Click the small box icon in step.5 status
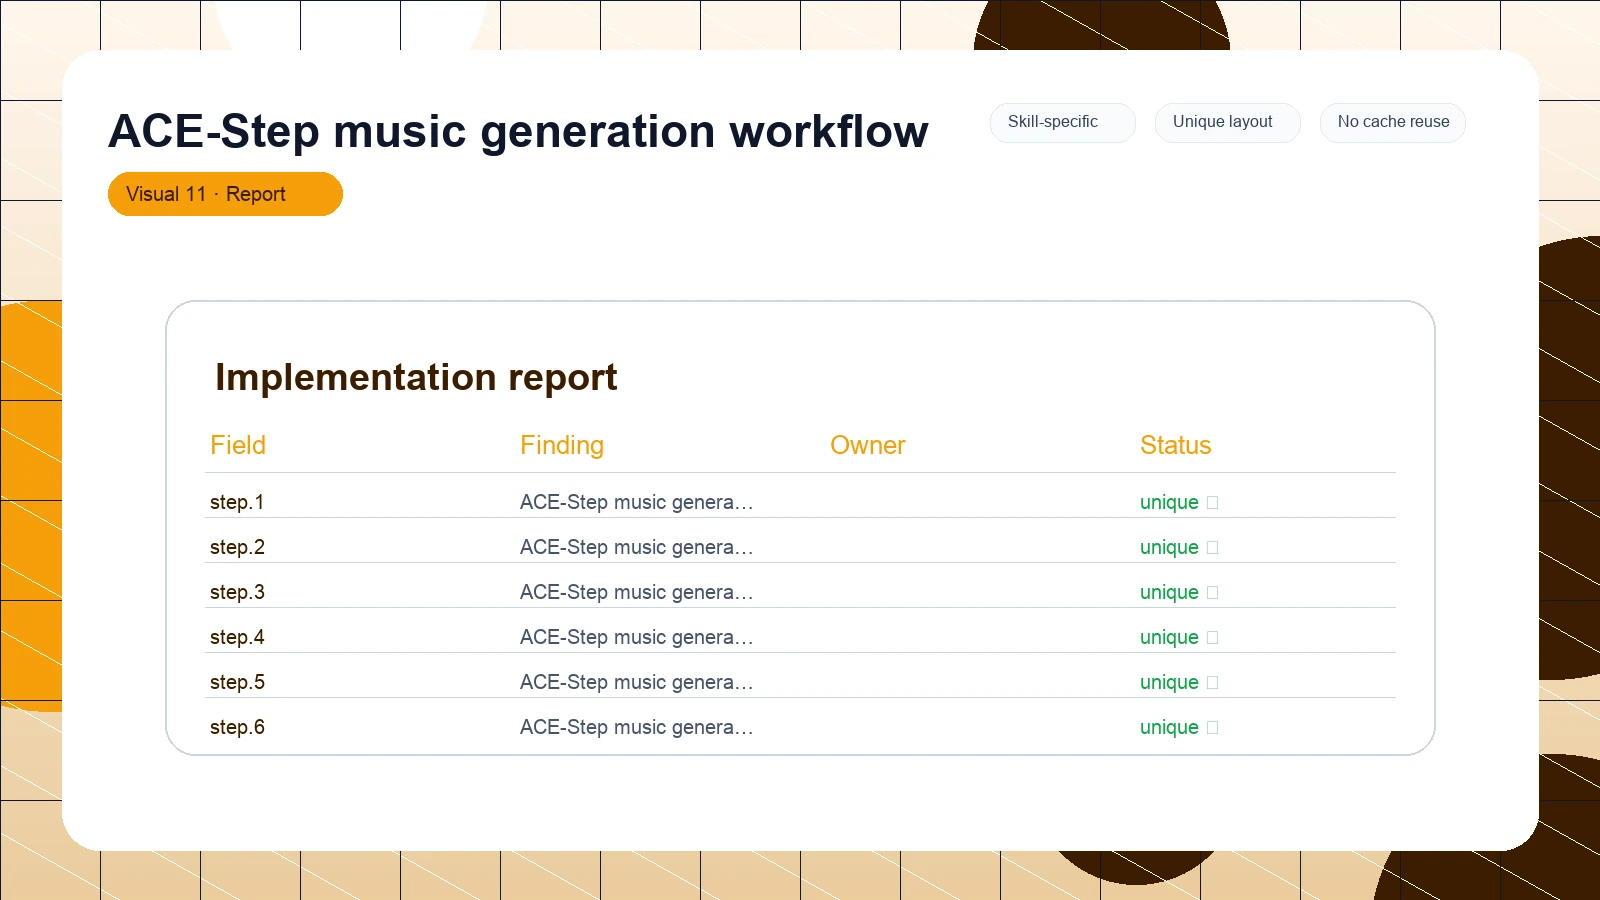1600x900 pixels. (1213, 683)
